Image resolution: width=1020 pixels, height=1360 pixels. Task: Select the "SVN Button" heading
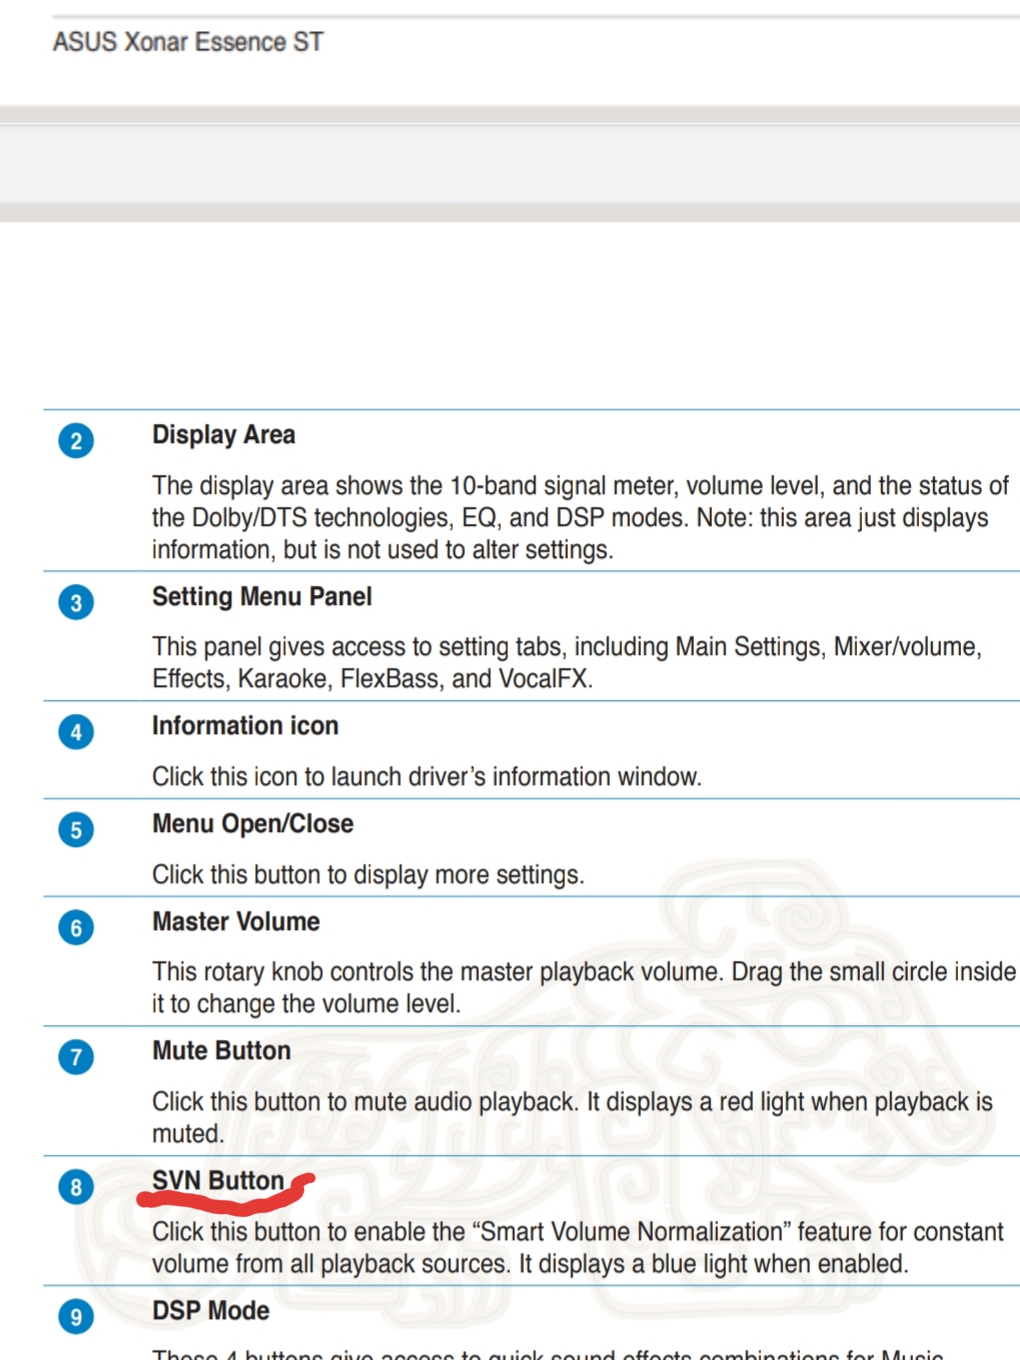pos(218,1181)
